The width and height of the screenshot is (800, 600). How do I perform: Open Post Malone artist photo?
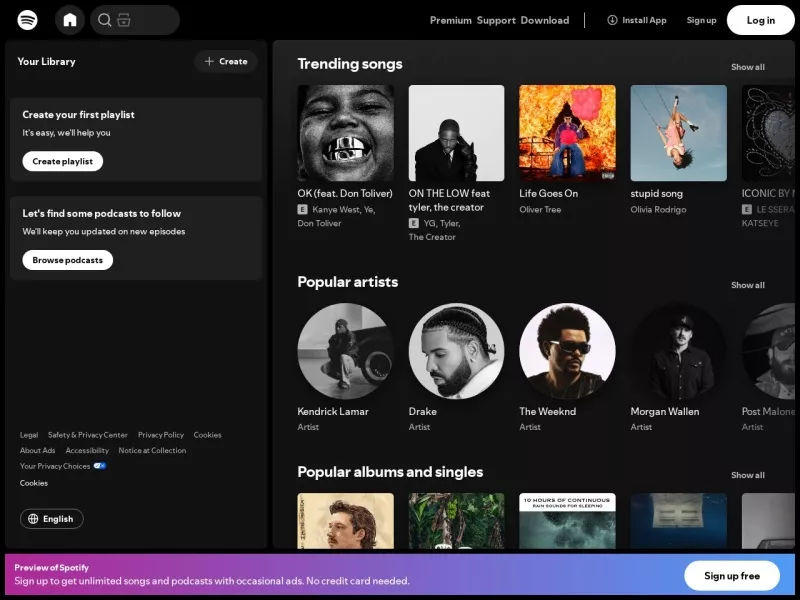point(768,351)
